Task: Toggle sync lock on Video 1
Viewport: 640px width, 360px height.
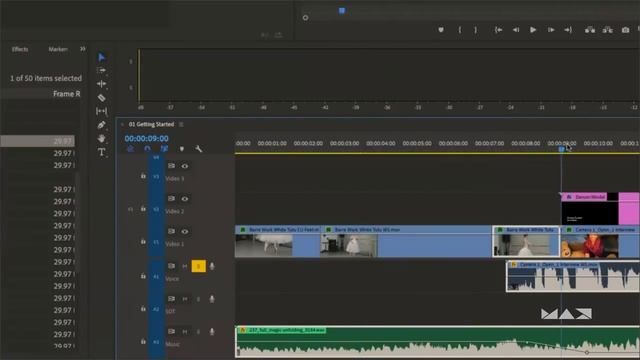Action: (171, 231)
